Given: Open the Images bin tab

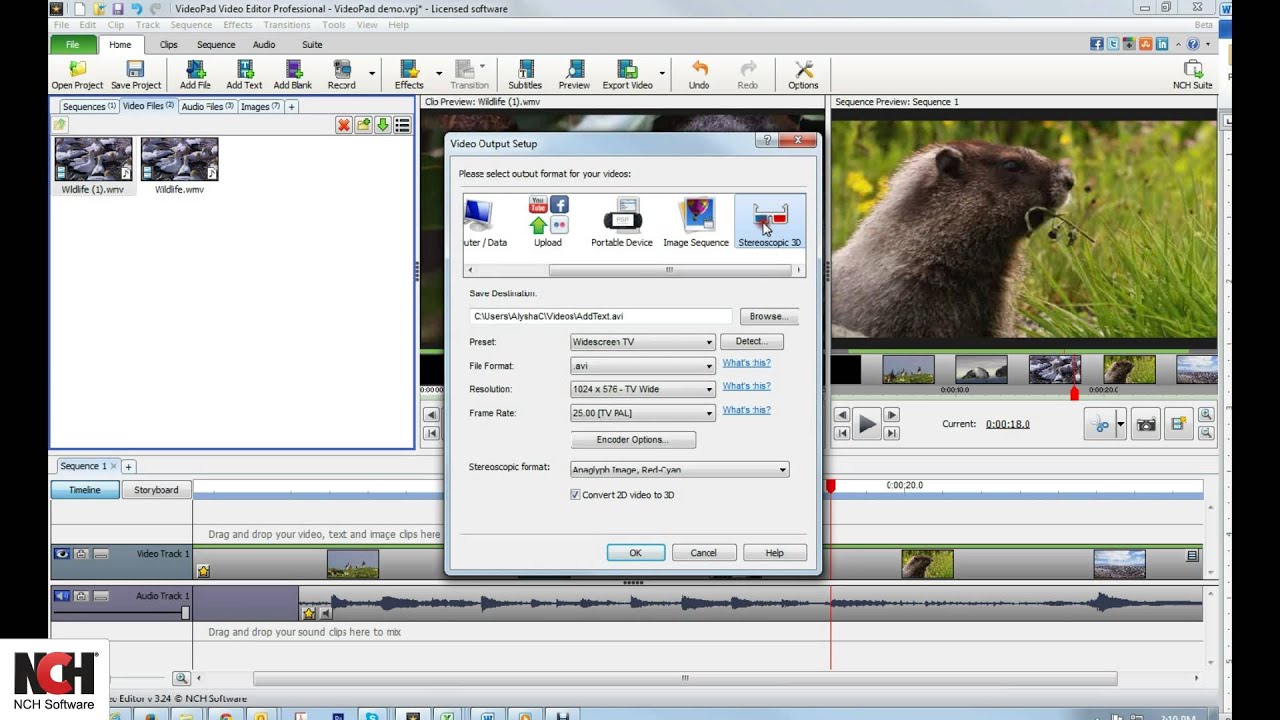Looking at the screenshot, I should (x=262, y=107).
